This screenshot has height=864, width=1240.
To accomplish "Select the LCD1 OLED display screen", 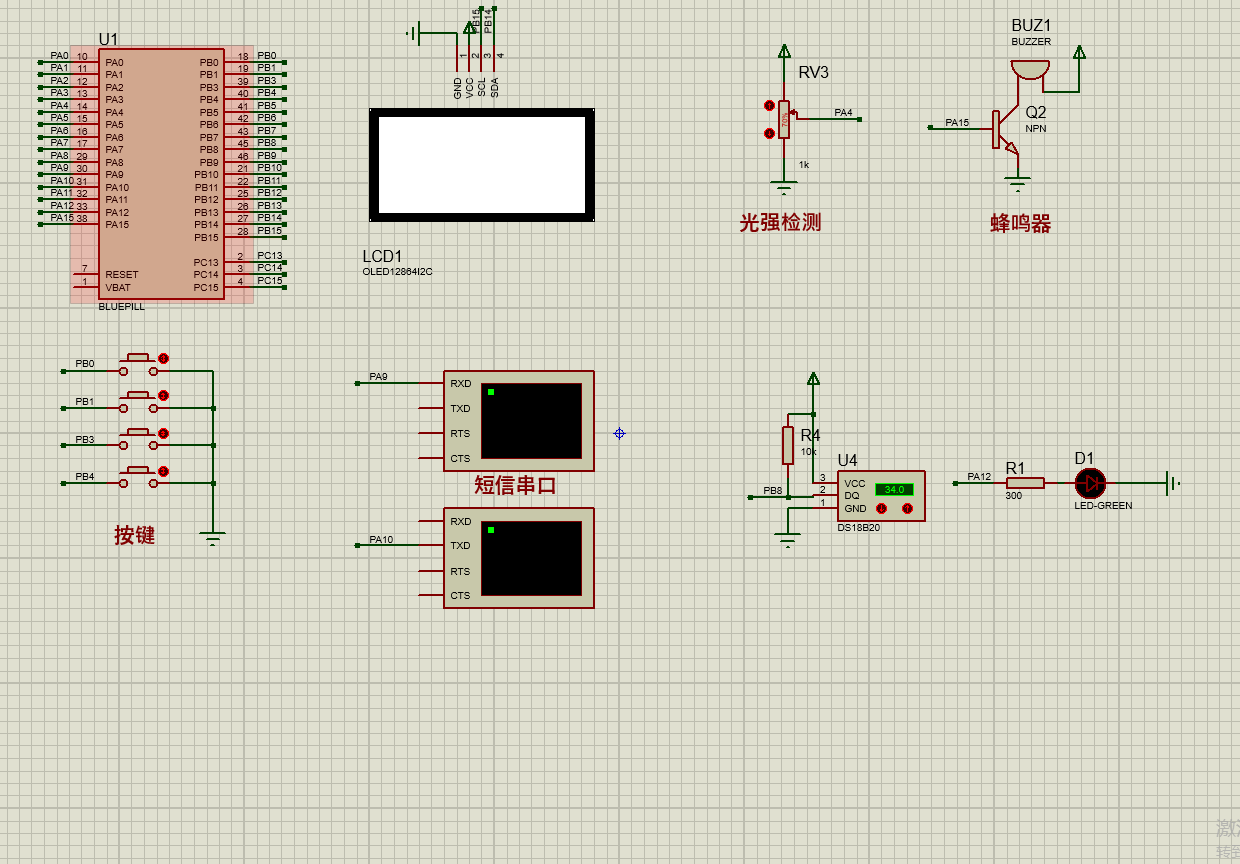I will 482,165.
